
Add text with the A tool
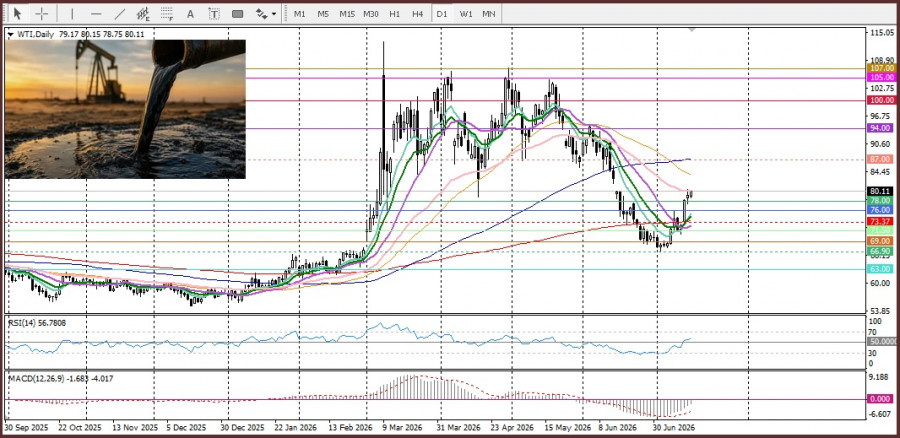[191, 13]
